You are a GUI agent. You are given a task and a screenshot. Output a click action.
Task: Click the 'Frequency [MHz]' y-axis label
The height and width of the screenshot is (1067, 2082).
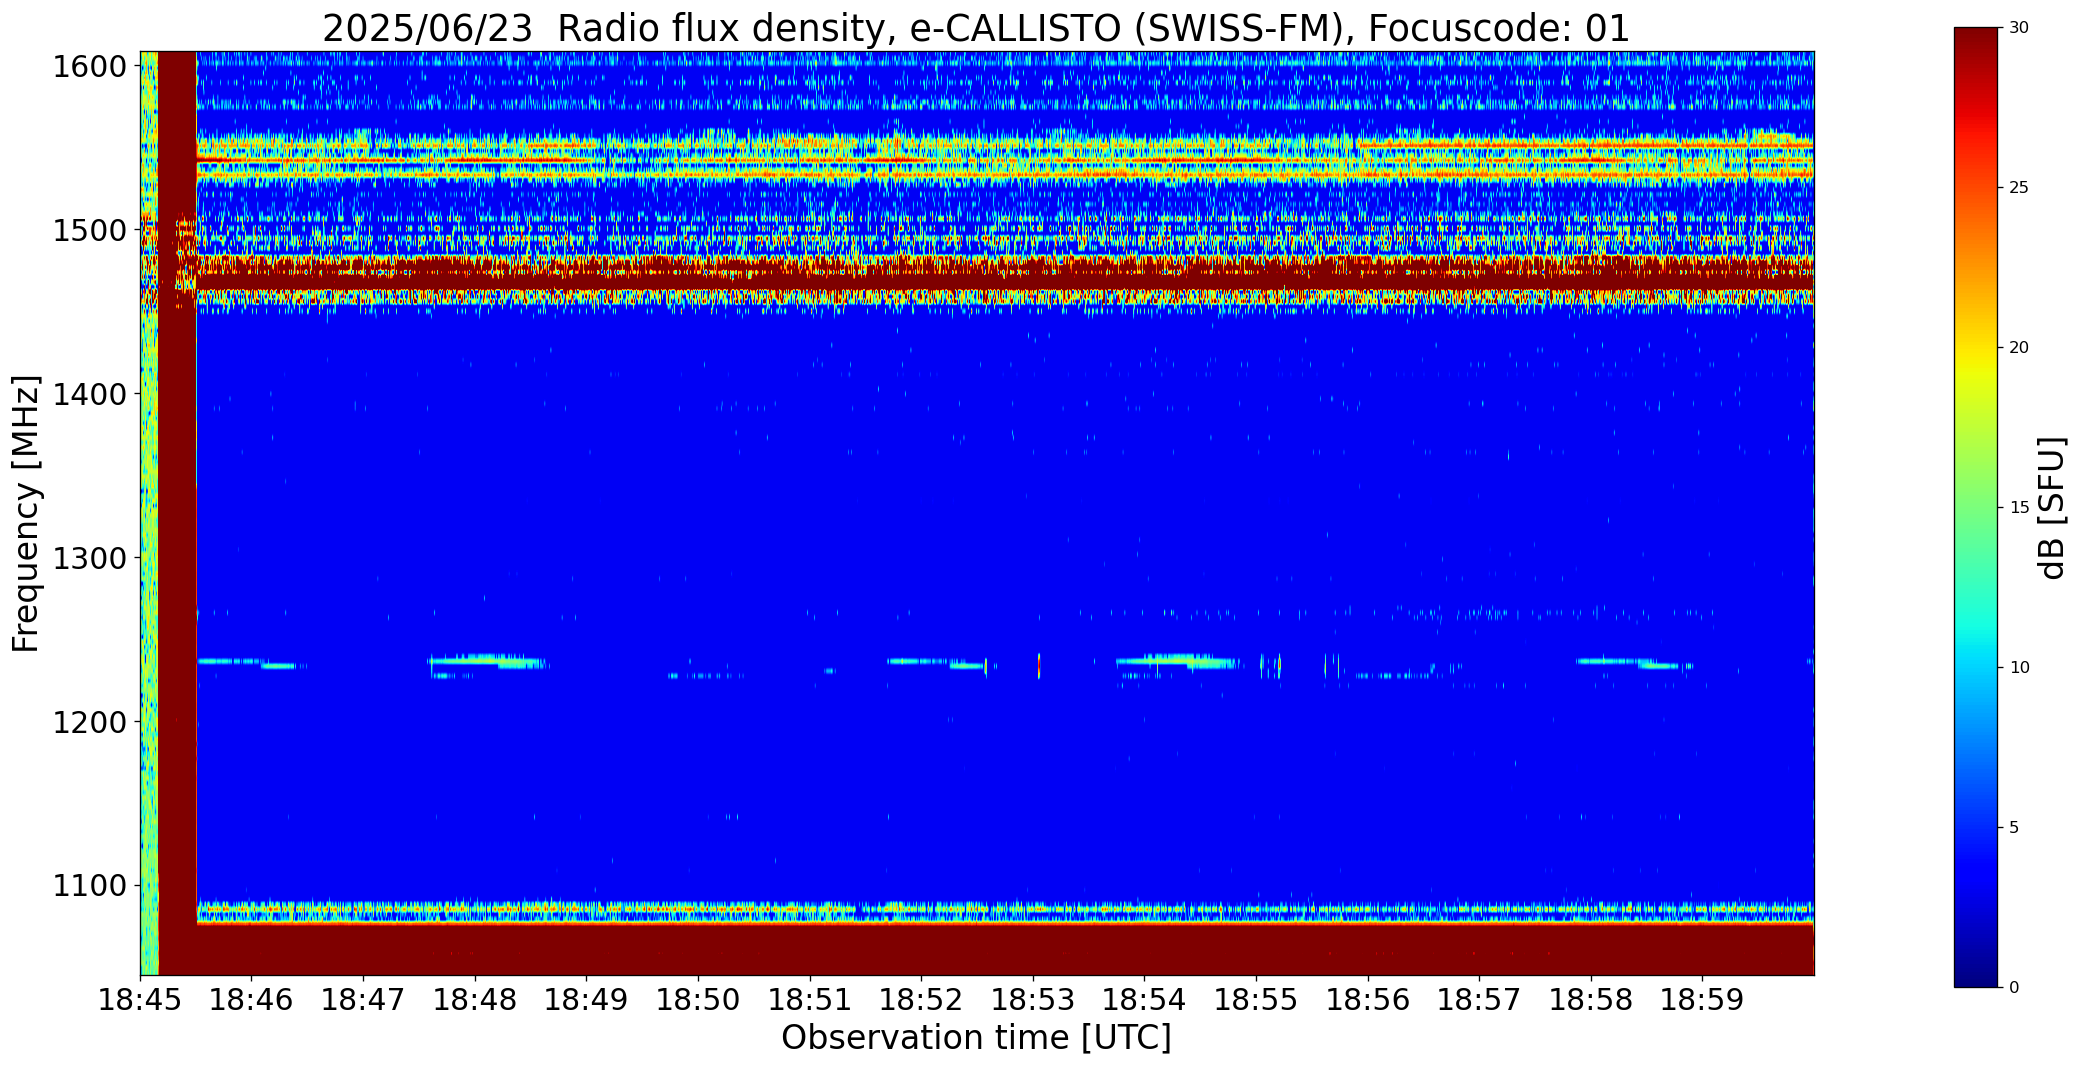pyautogui.click(x=26, y=513)
